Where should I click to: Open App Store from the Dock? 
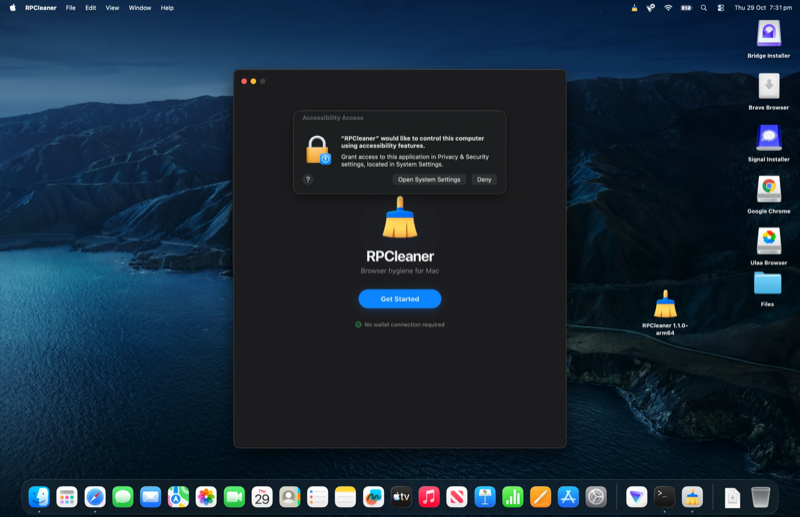point(568,497)
